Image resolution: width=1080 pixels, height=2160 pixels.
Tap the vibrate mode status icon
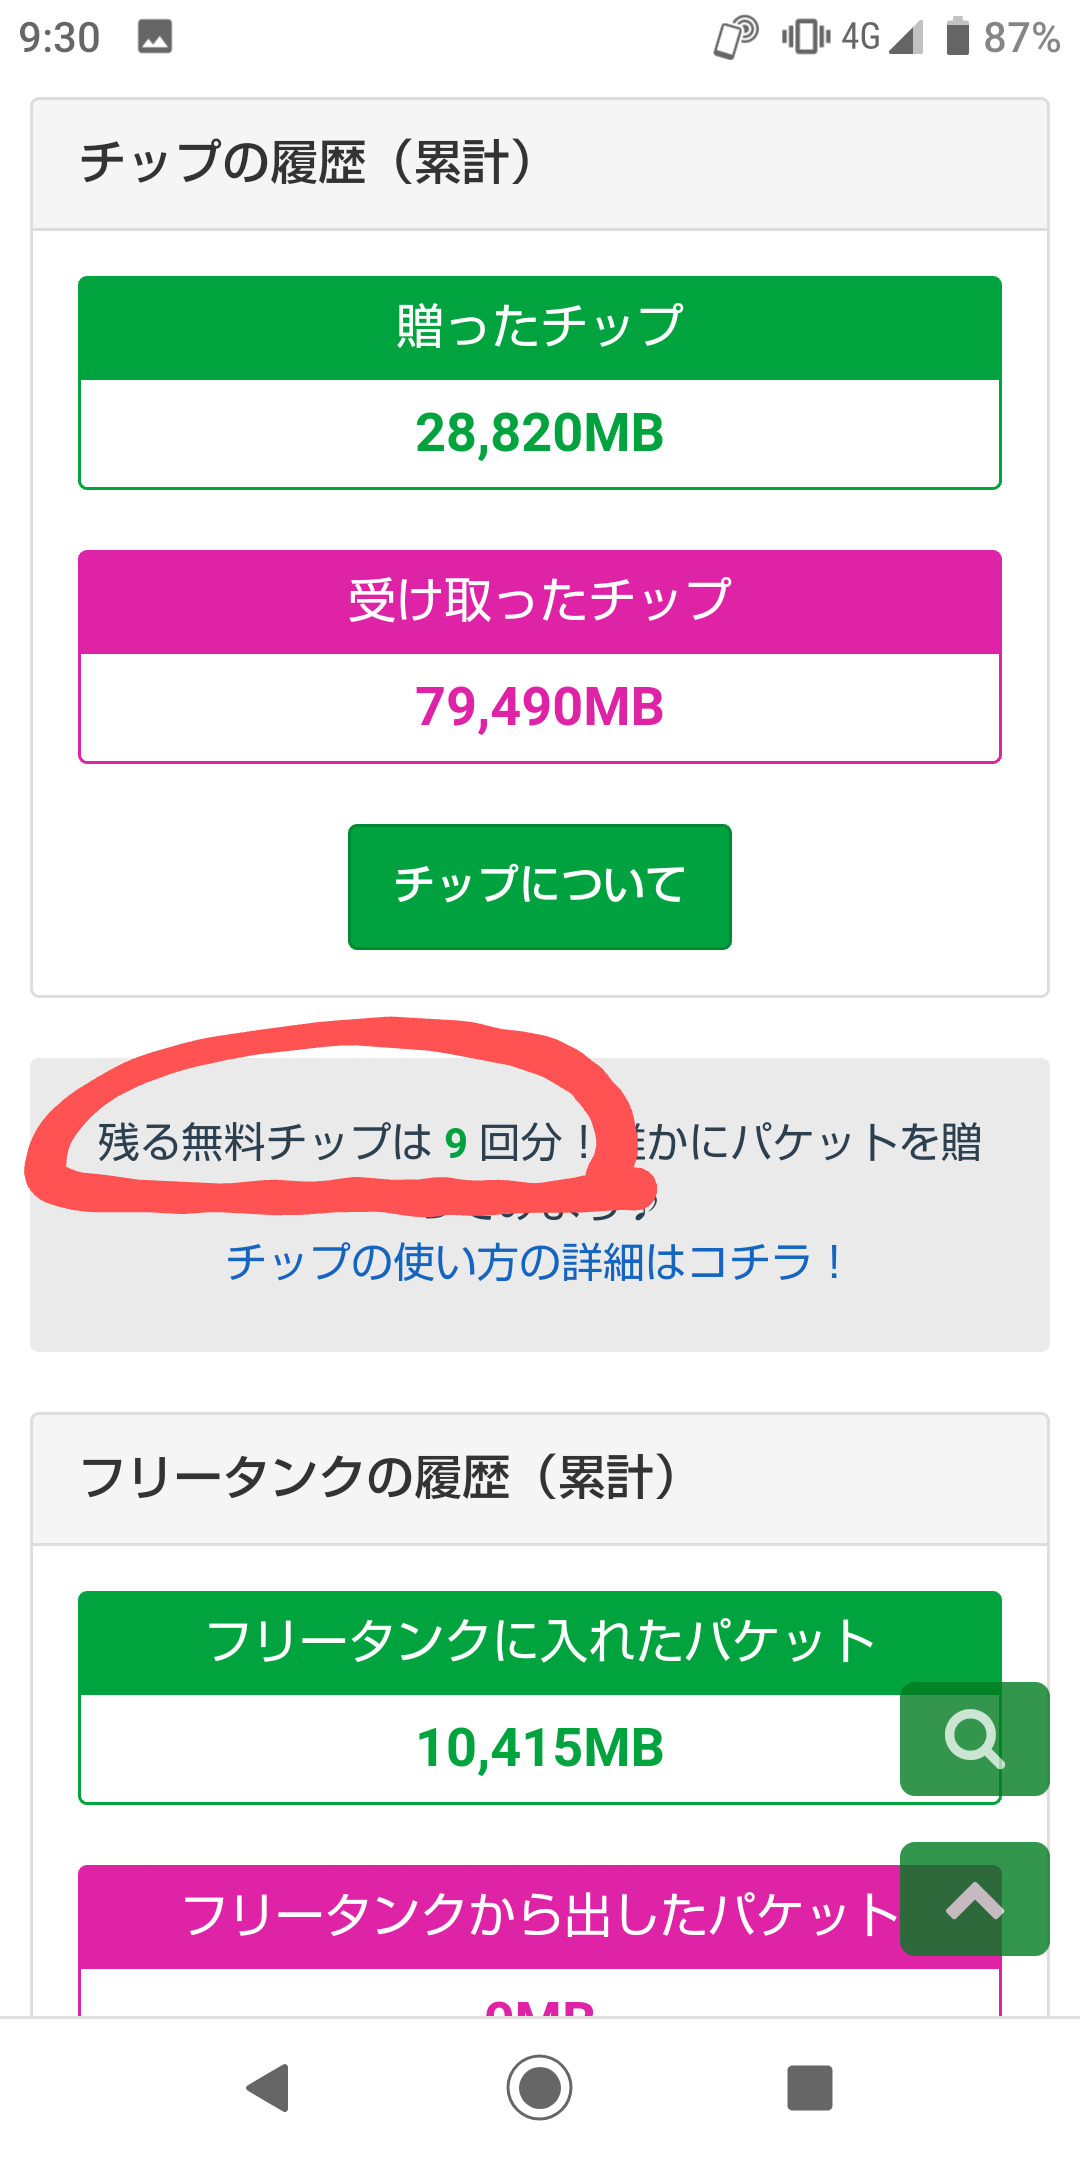click(805, 37)
